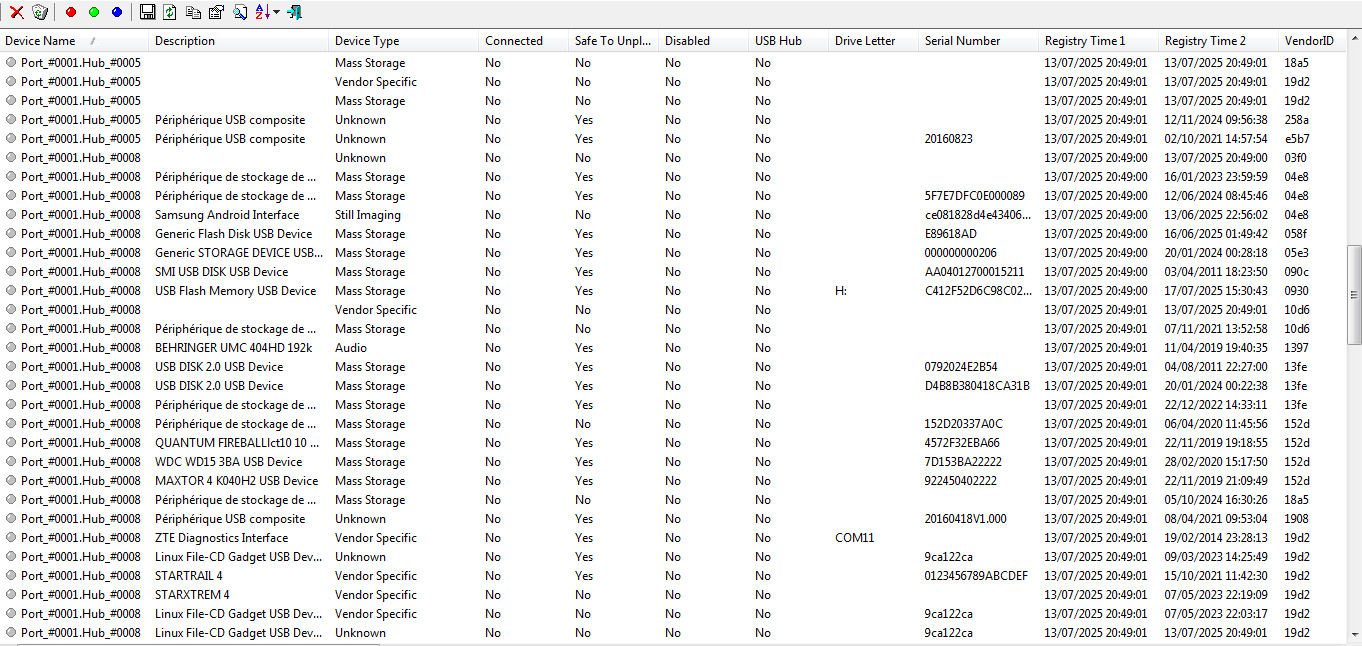Click the gray icon of the STARTRAIL 4 row
This screenshot has width=1362, height=646.
[11, 576]
